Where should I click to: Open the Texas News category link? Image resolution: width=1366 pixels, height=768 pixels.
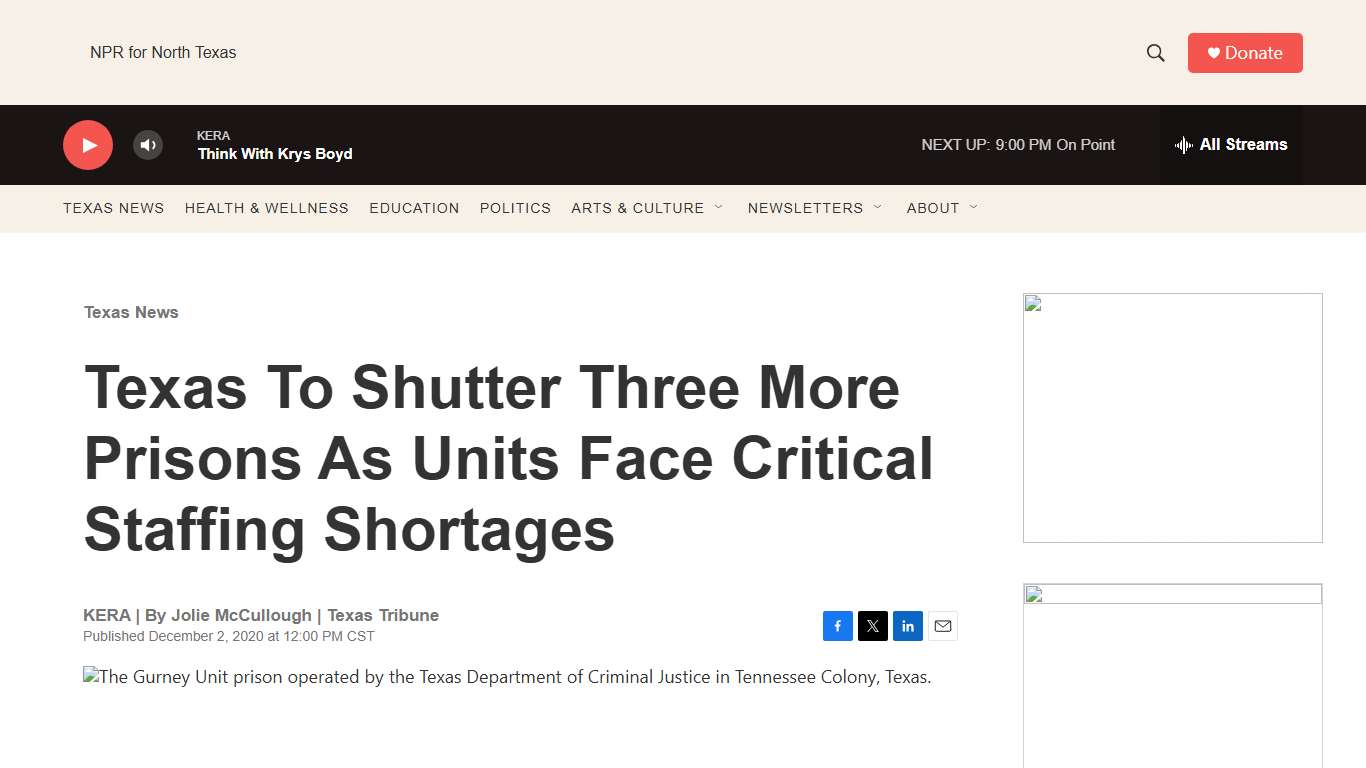(x=131, y=312)
